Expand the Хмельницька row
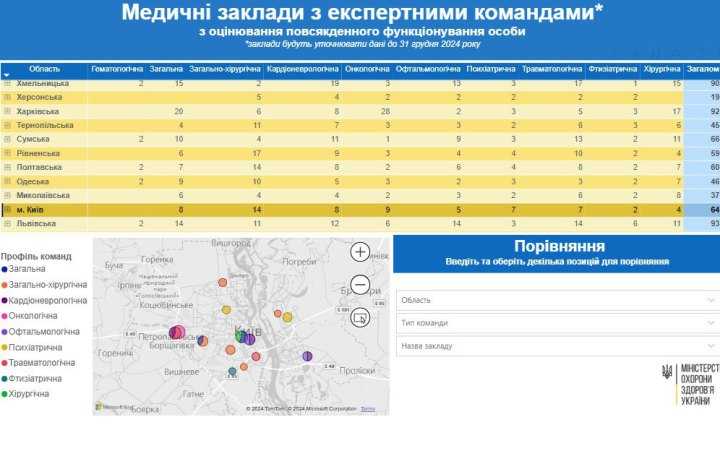Screen dimensions: 720x450 [7, 84]
